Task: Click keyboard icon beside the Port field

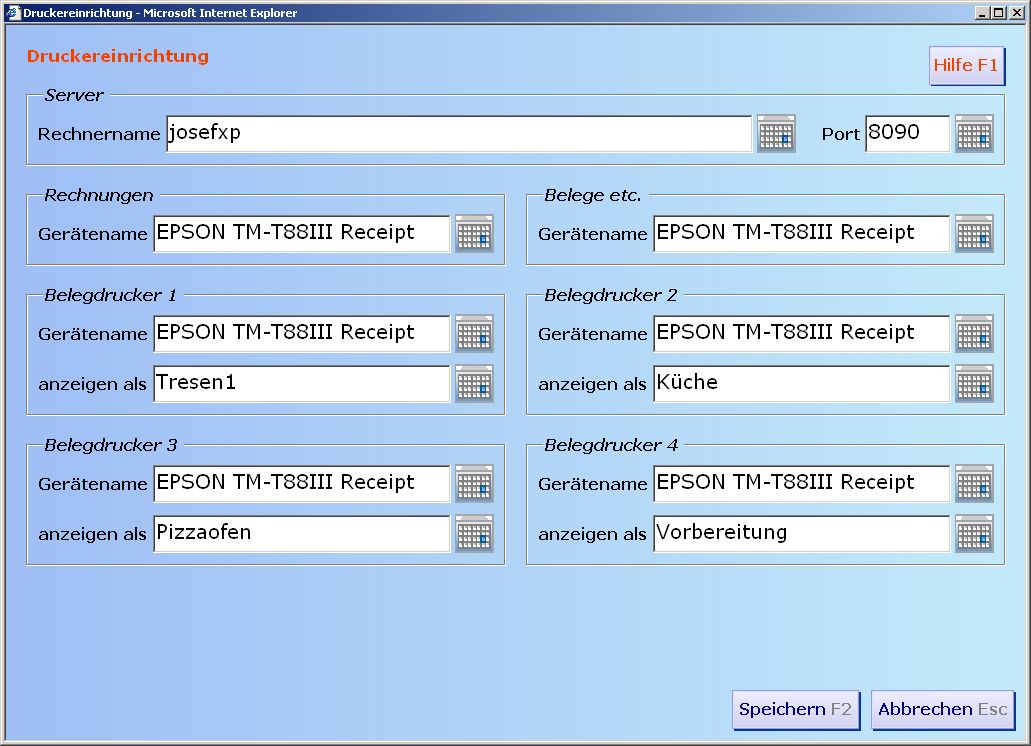Action: click(974, 134)
